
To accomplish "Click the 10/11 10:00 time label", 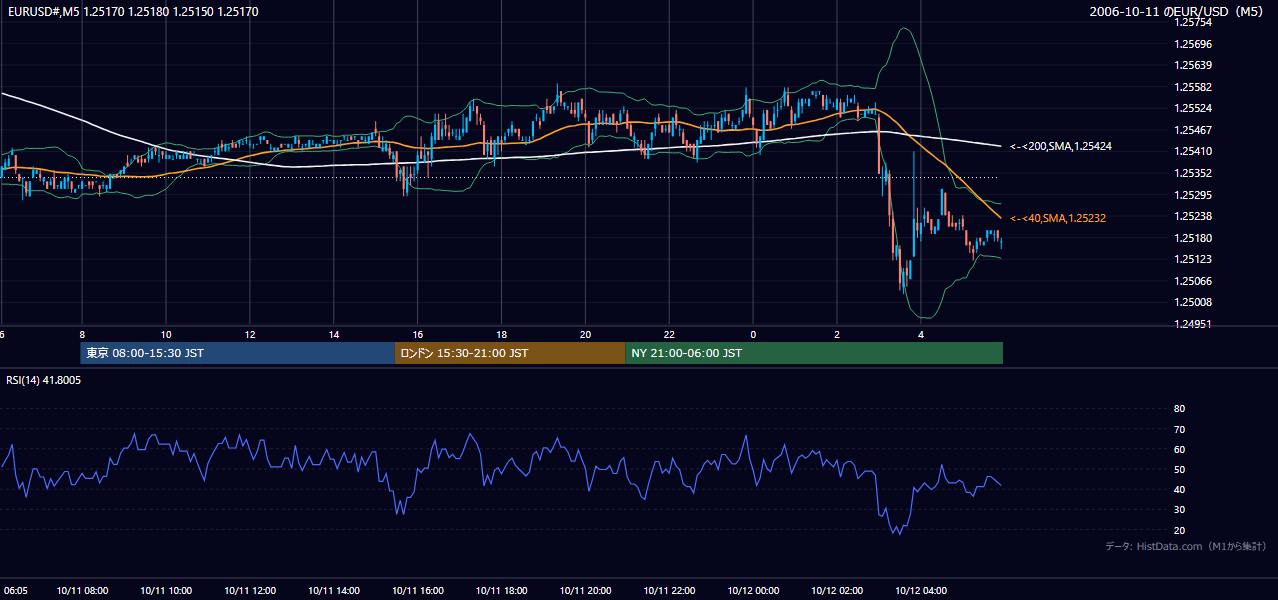I will point(166,590).
